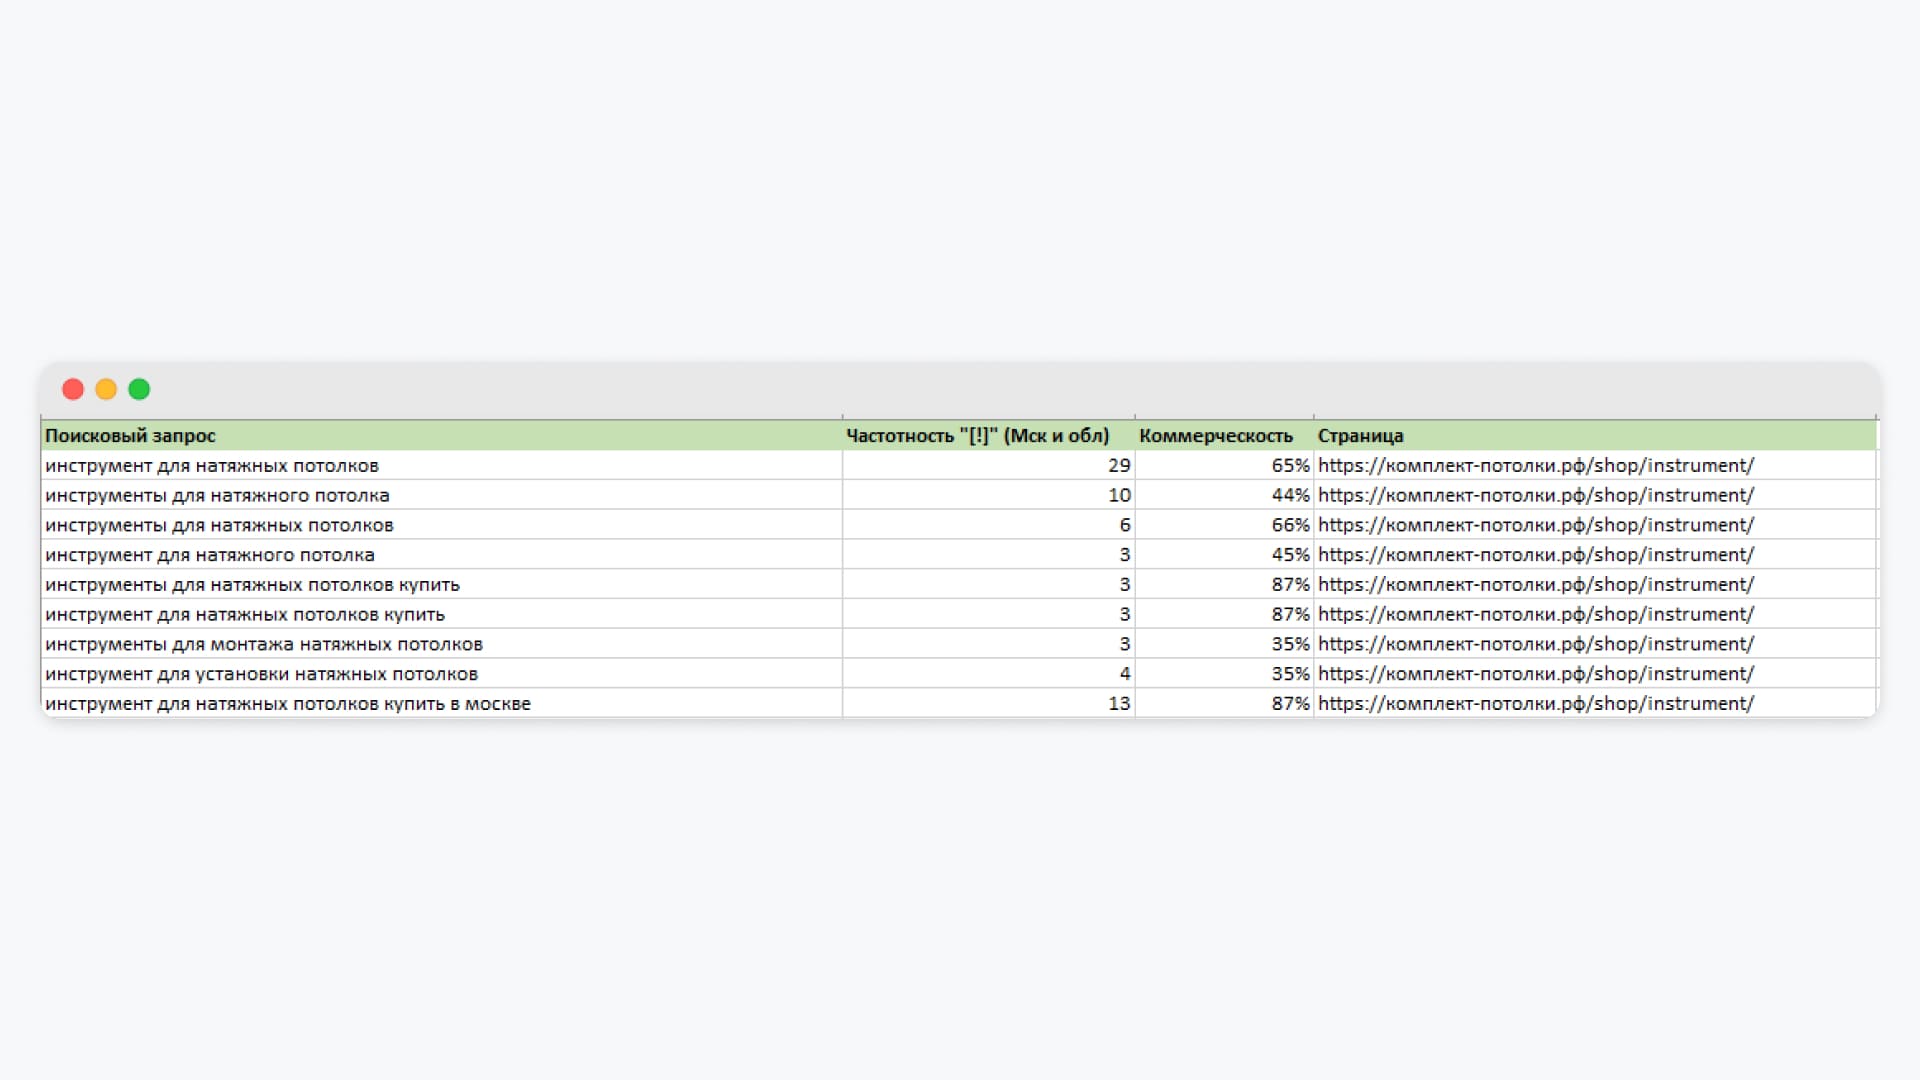Select the 65% commerciality cell

click(x=1224, y=466)
